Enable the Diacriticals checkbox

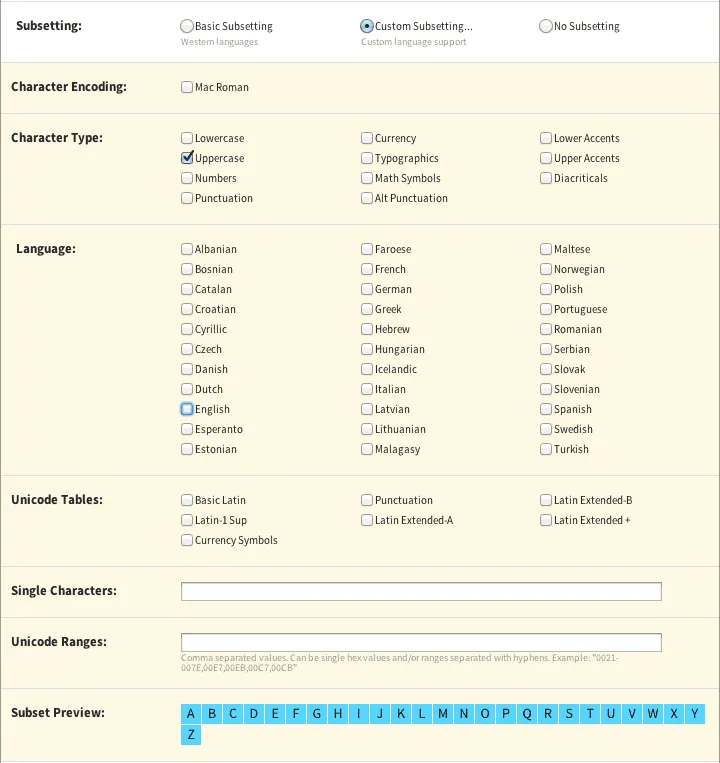[546, 179]
